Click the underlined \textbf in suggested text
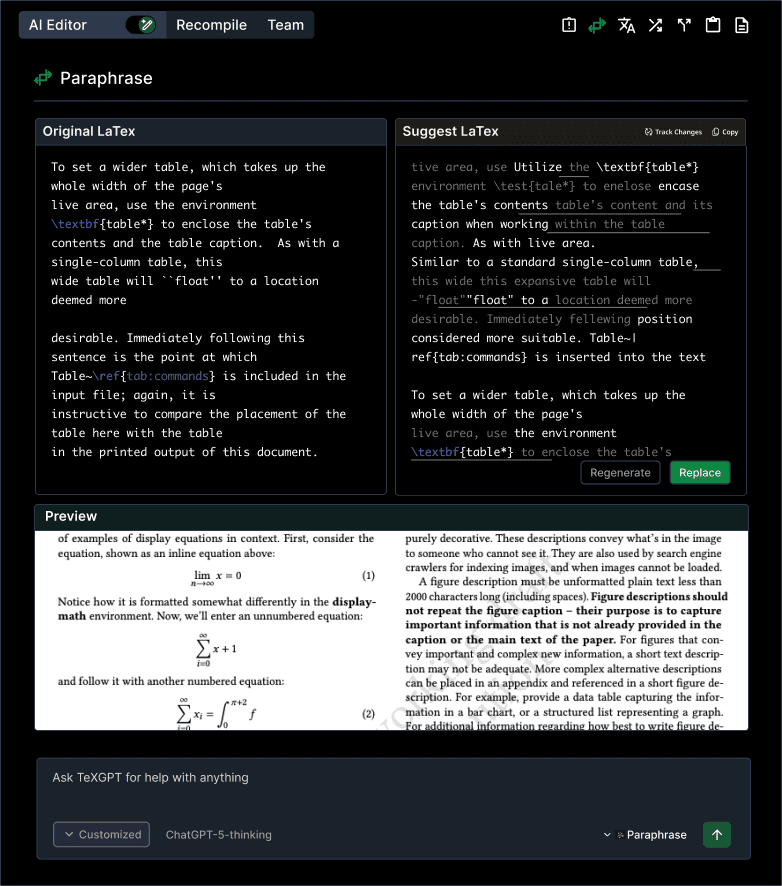The image size is (782, 886). (x=435, y=452)
